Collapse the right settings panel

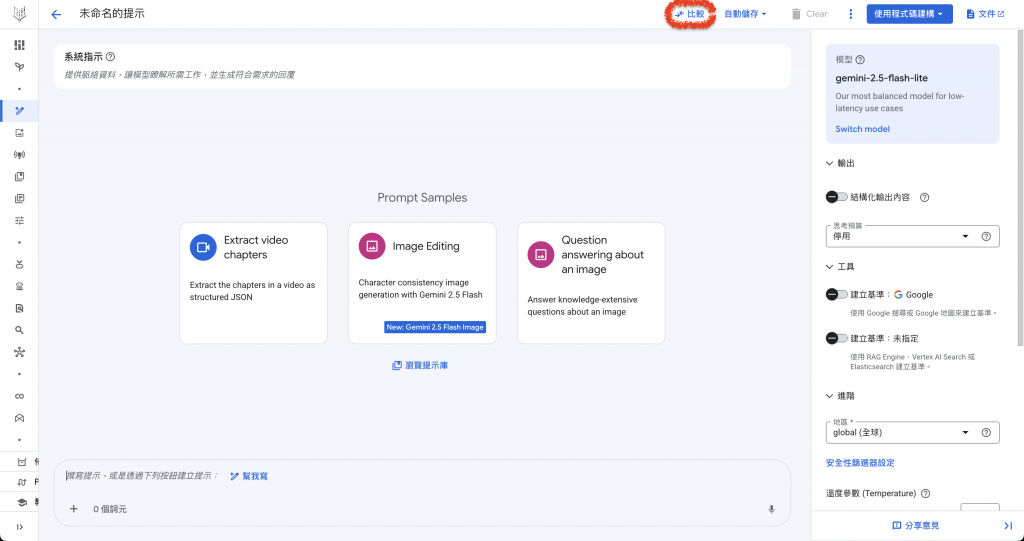1007,525
